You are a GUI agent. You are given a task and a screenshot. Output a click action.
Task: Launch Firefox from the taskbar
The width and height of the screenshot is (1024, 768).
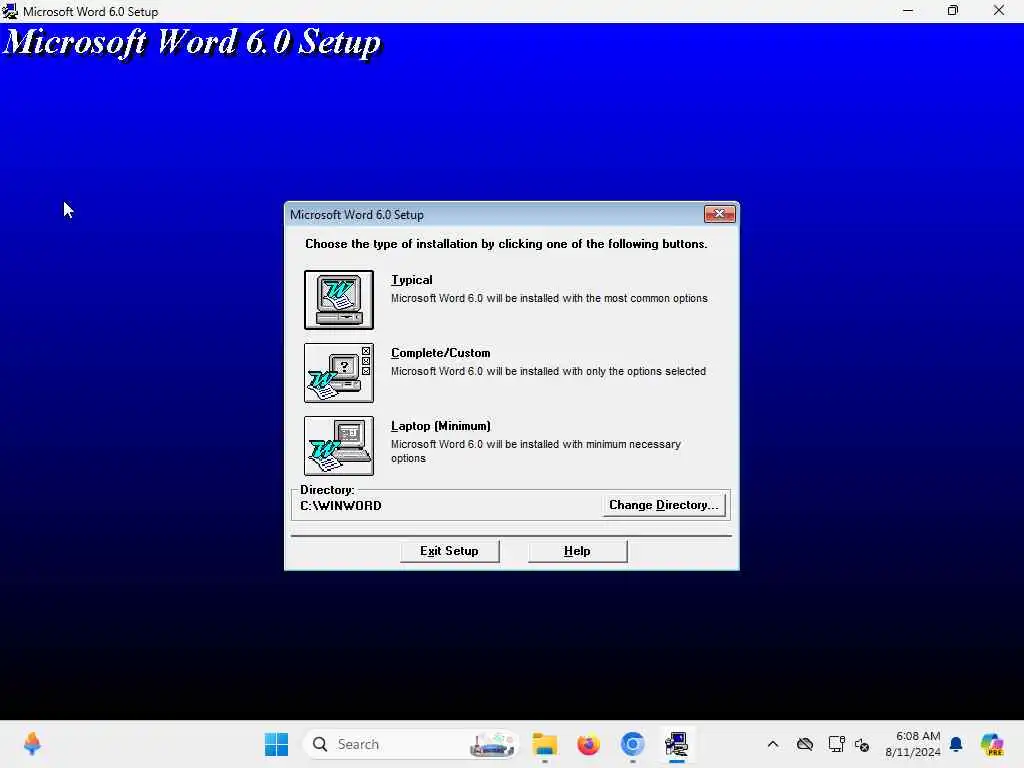point(588,744)
